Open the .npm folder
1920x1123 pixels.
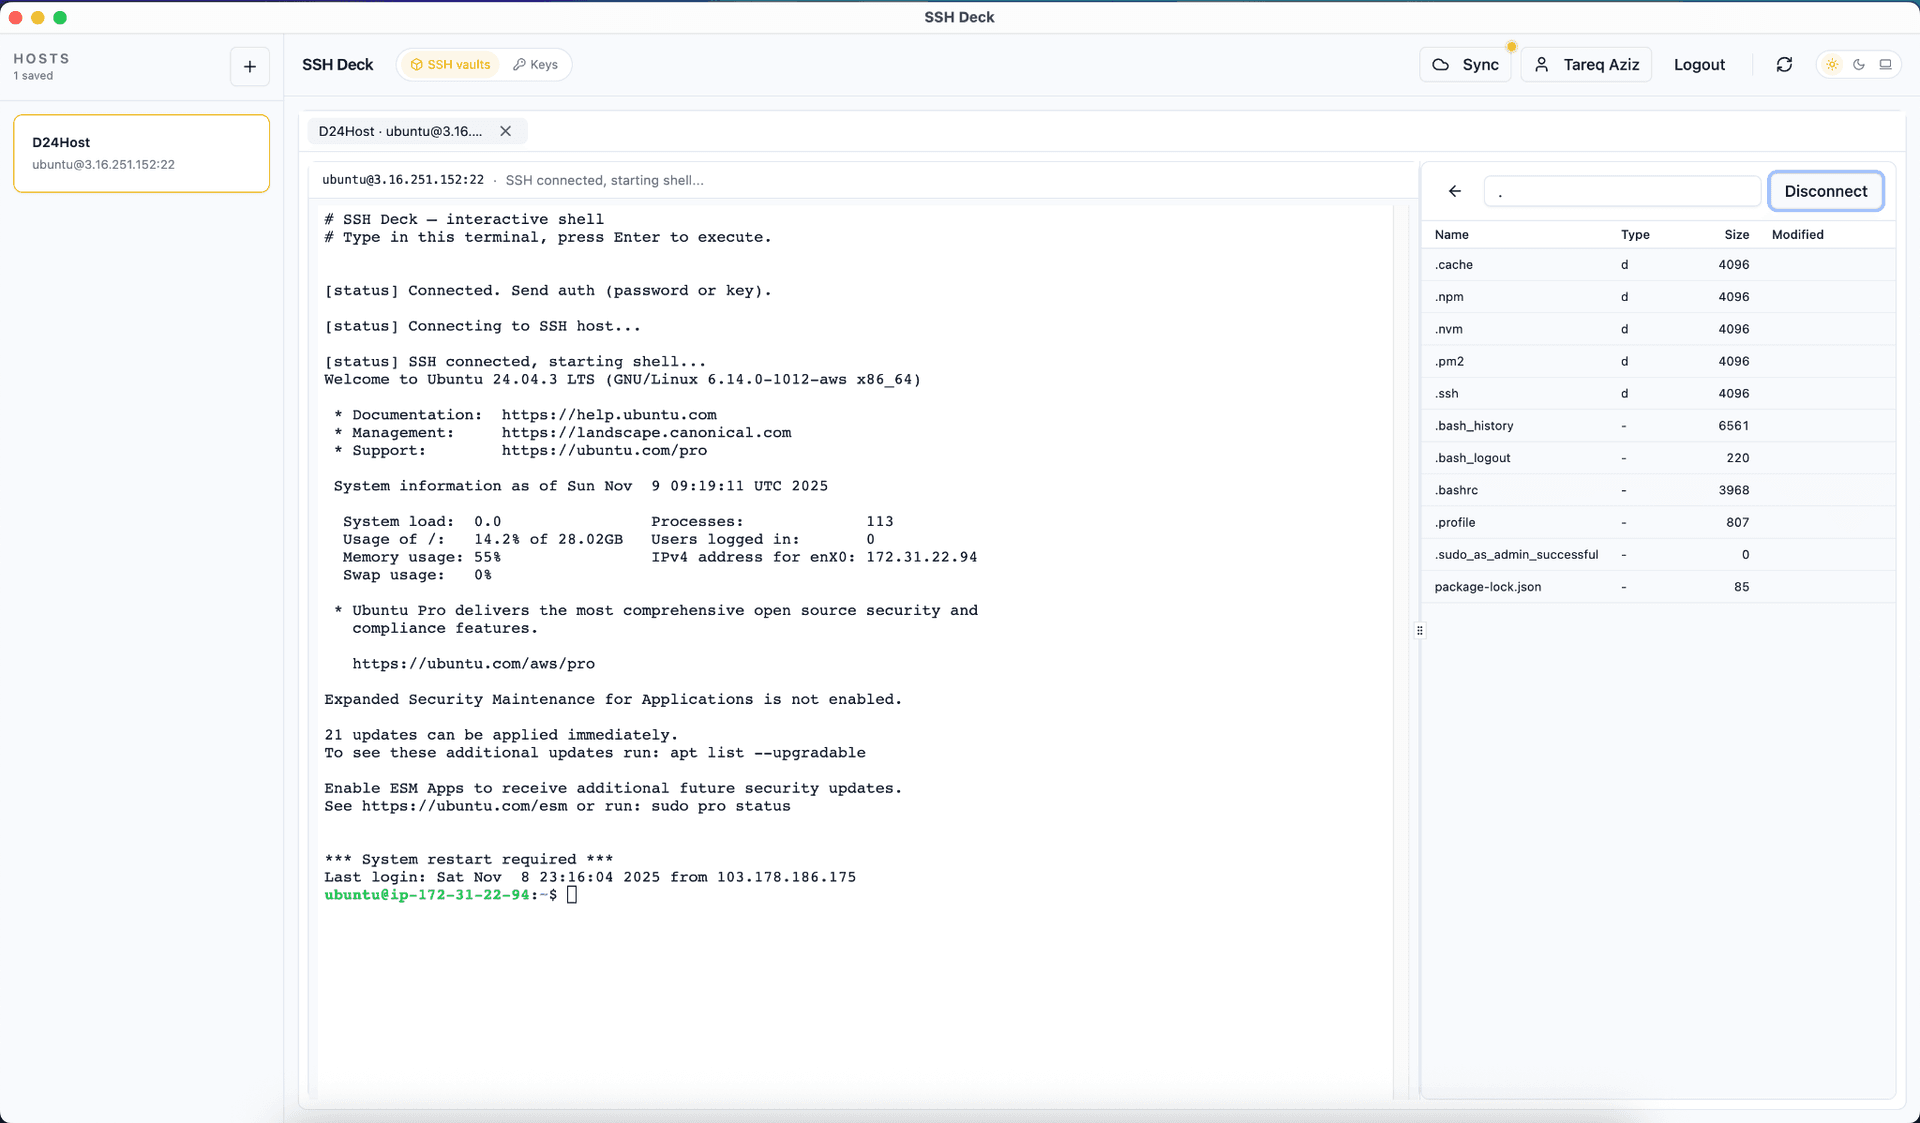tap(1450, 296)
